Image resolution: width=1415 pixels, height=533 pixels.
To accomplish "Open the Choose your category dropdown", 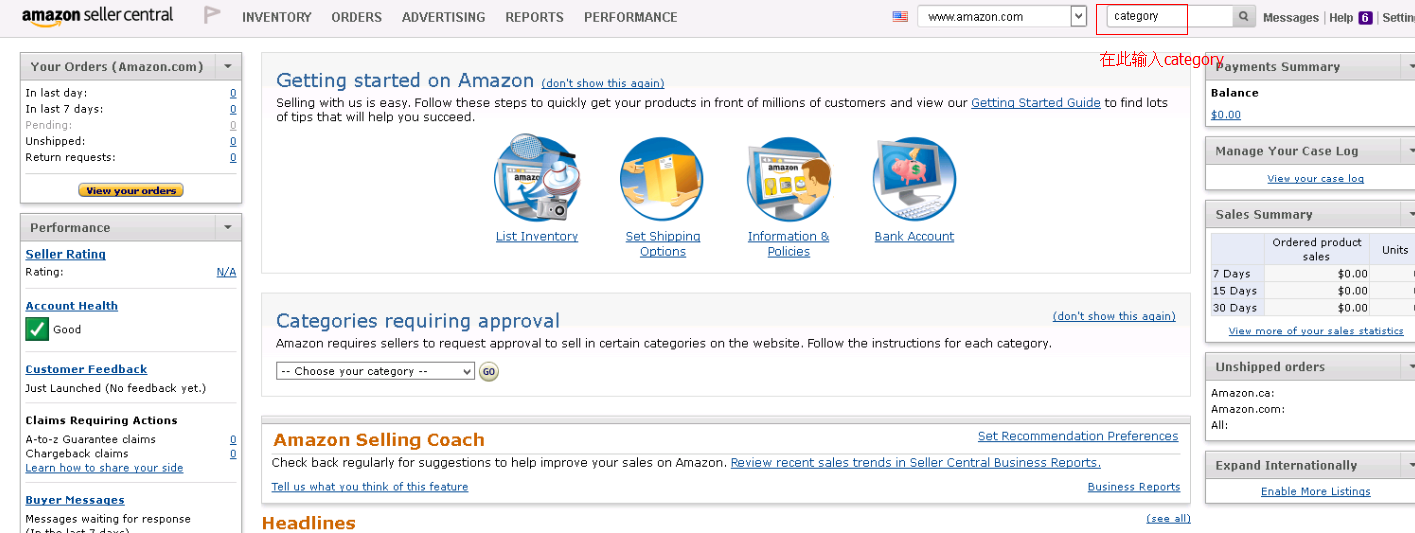I will [x=375, y=371].
